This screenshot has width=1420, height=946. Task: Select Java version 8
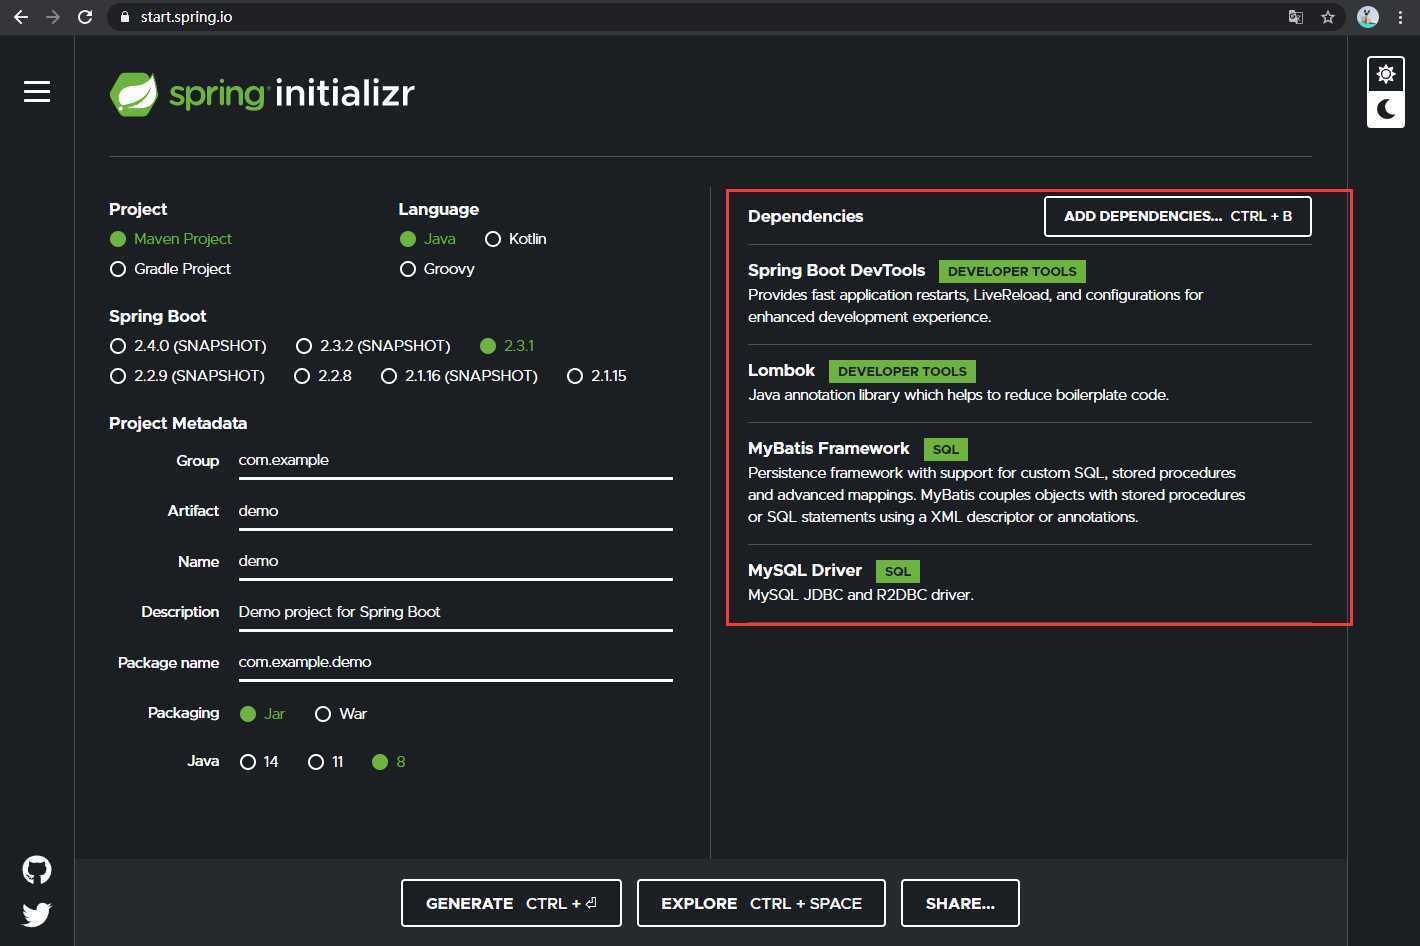[x=389, y=762]
